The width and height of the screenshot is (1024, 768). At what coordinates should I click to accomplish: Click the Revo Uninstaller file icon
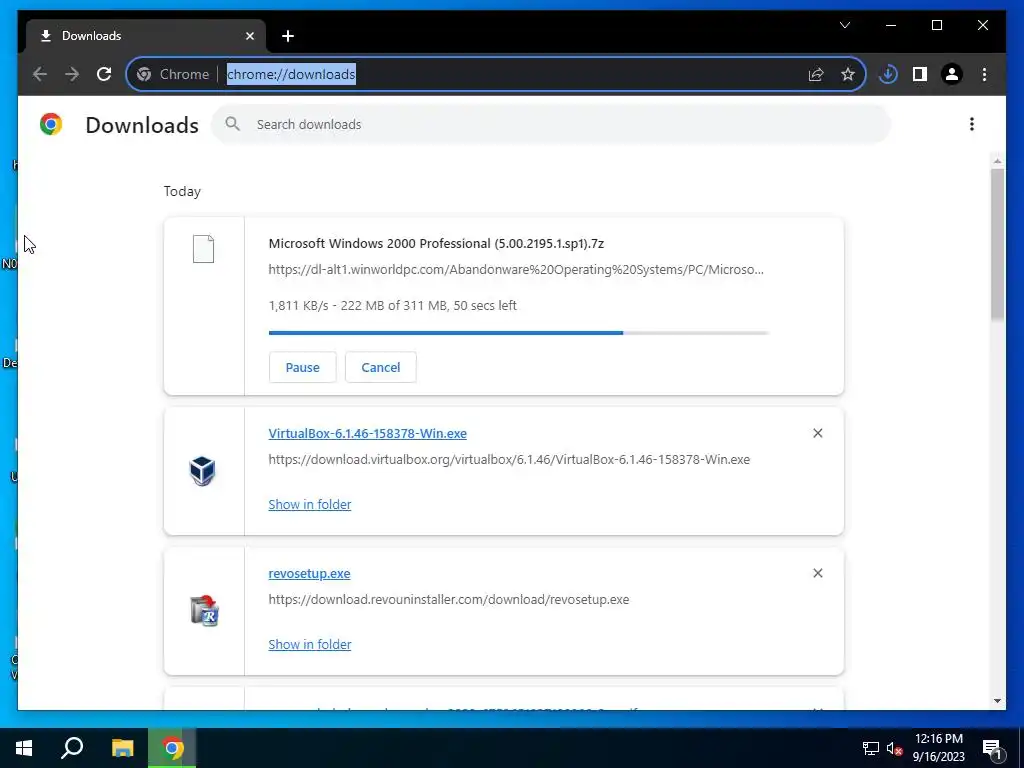(x=204, y=611)
